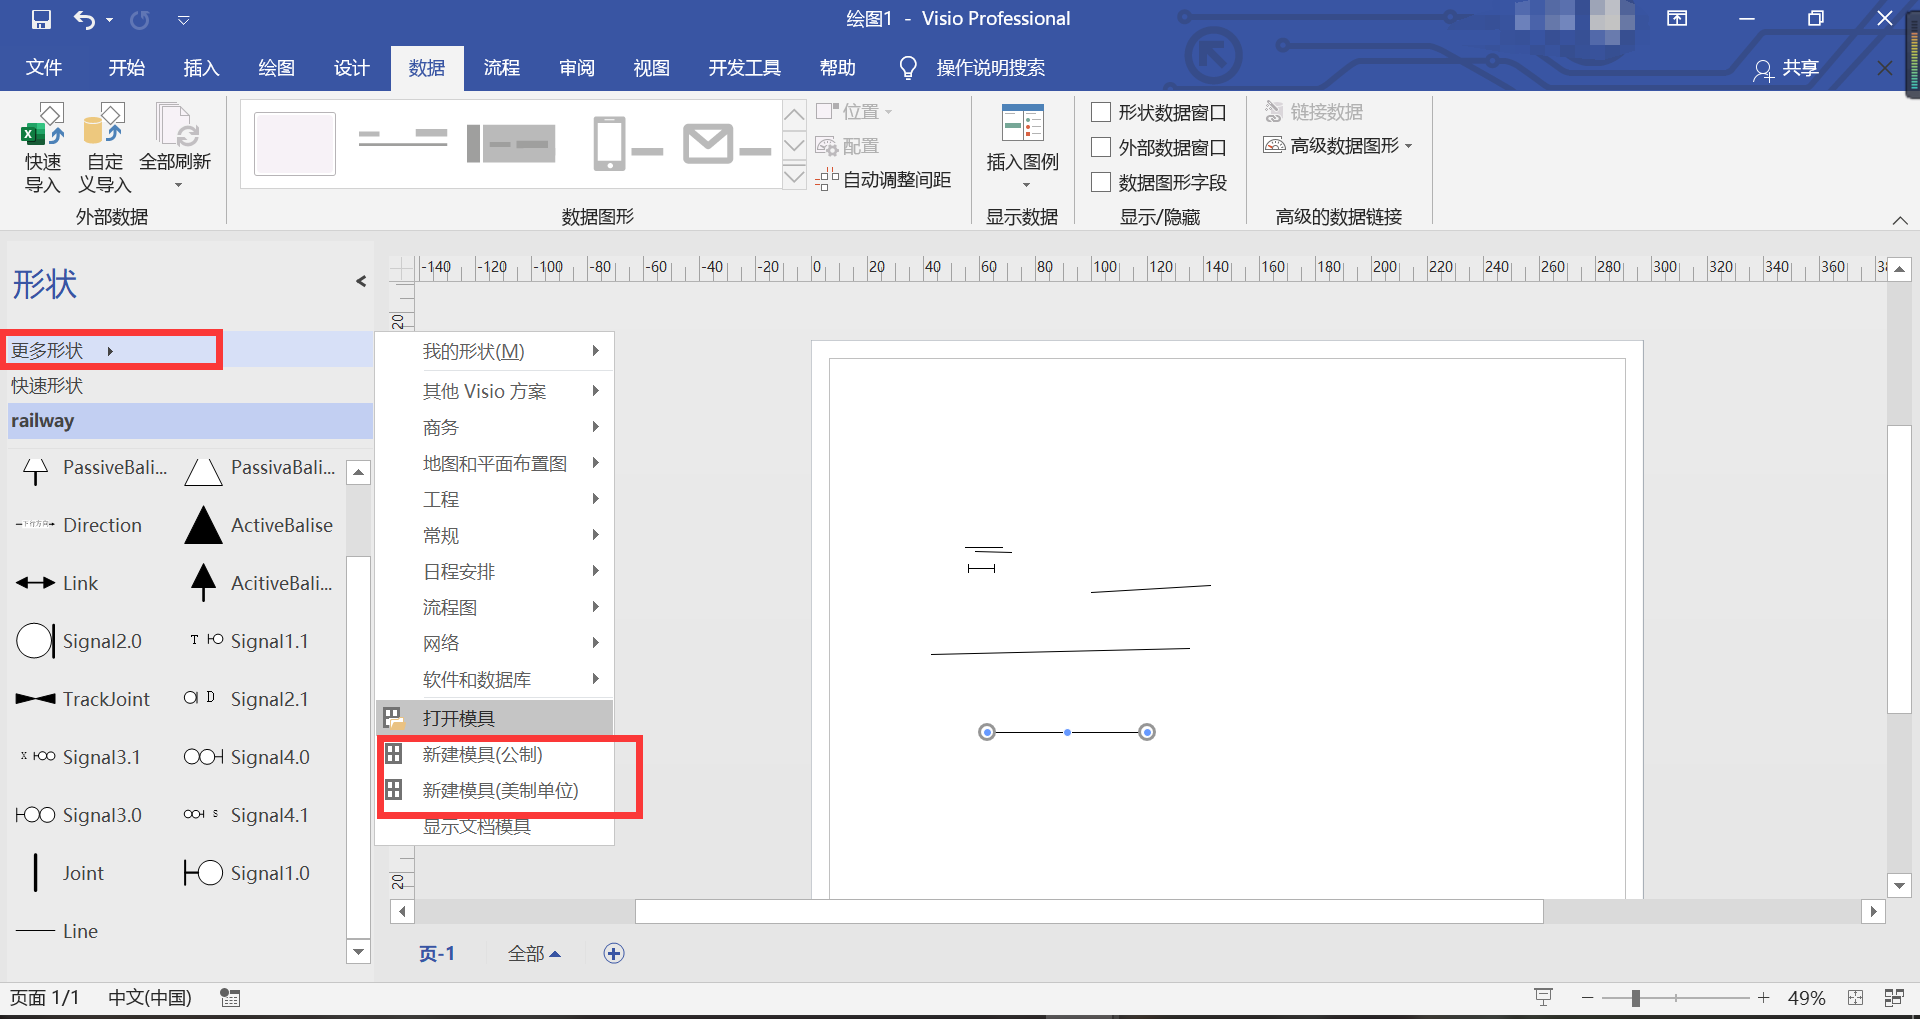Expand Other Visio Solutions (其他 Visio 方案) submenu
This screenshot has width=1920, height=1019.
point(496,391)
